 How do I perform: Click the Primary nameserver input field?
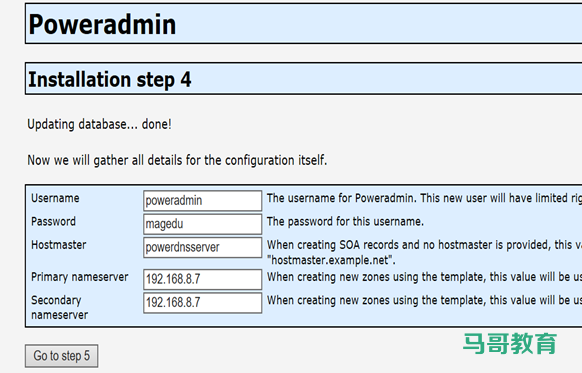[x=203, y=279]
